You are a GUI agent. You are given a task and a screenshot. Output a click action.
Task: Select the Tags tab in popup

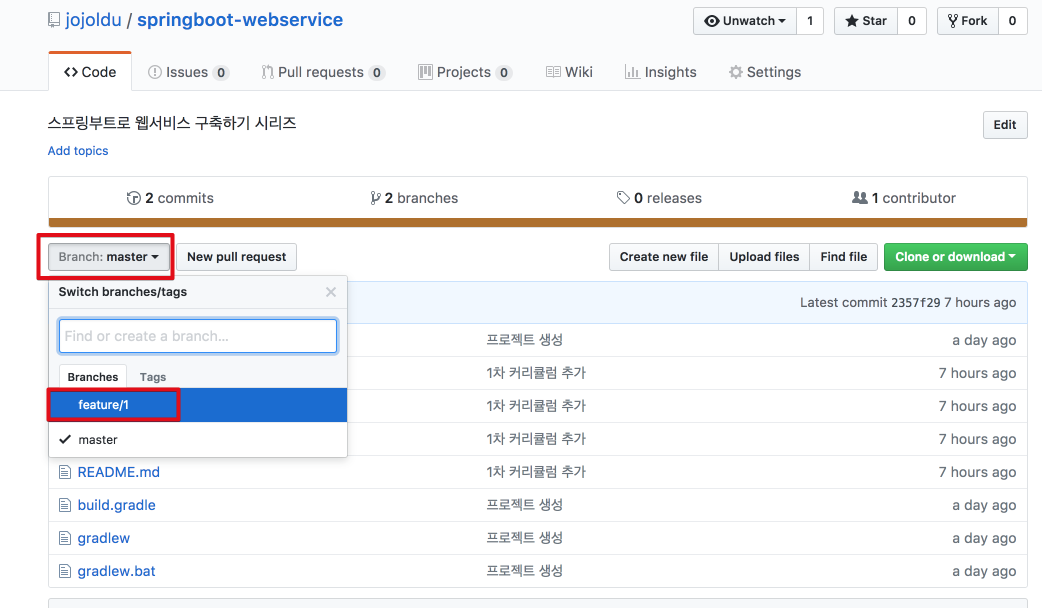(x=153, y=377)
